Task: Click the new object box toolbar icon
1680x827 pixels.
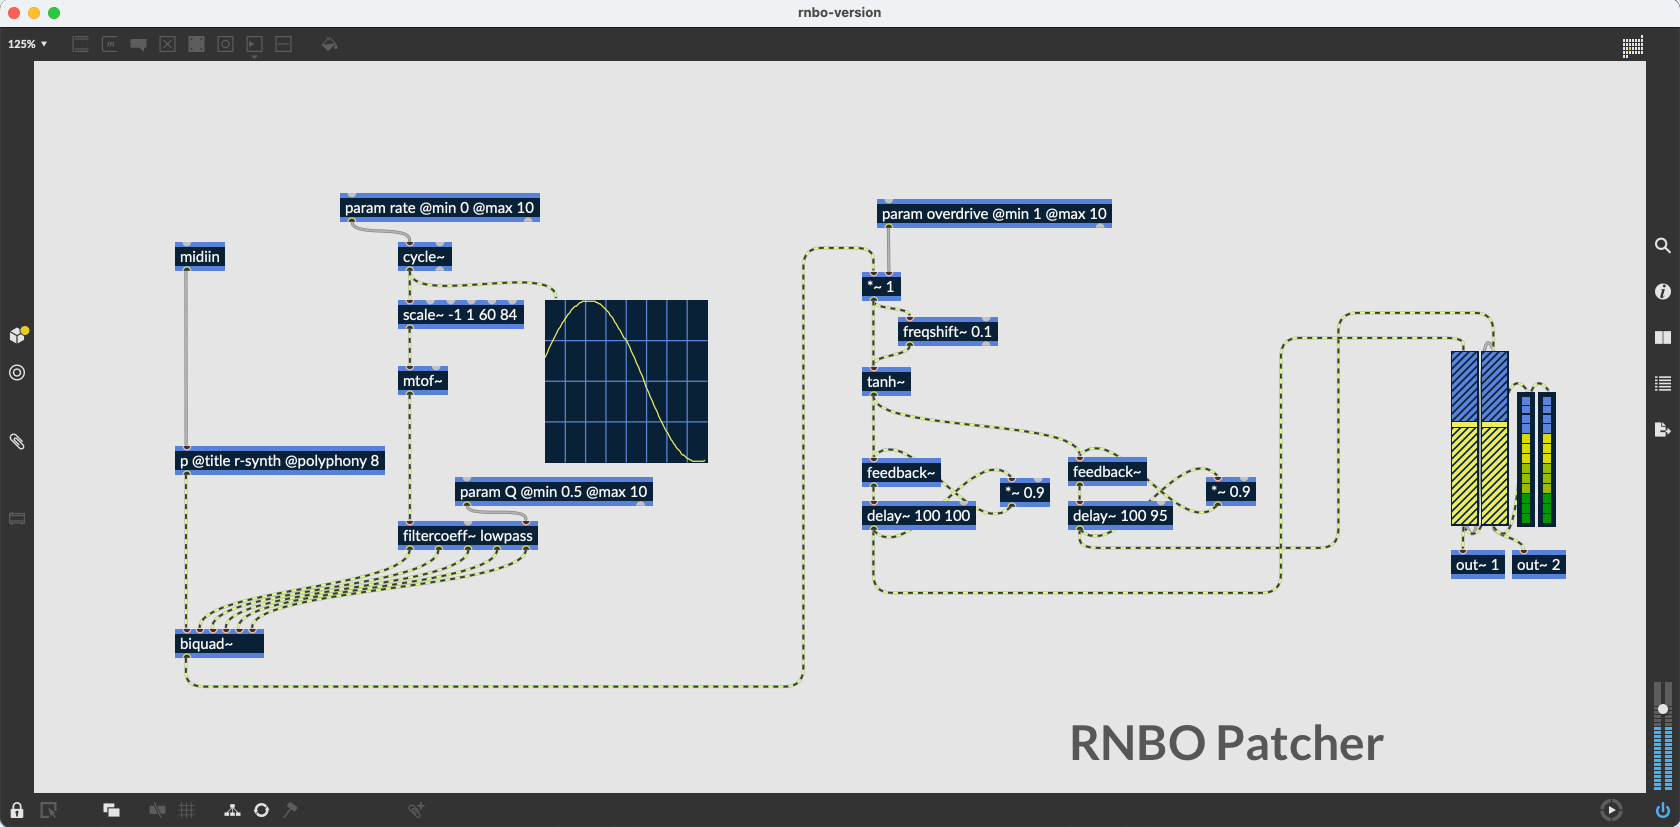Action: tap(81, 44)
